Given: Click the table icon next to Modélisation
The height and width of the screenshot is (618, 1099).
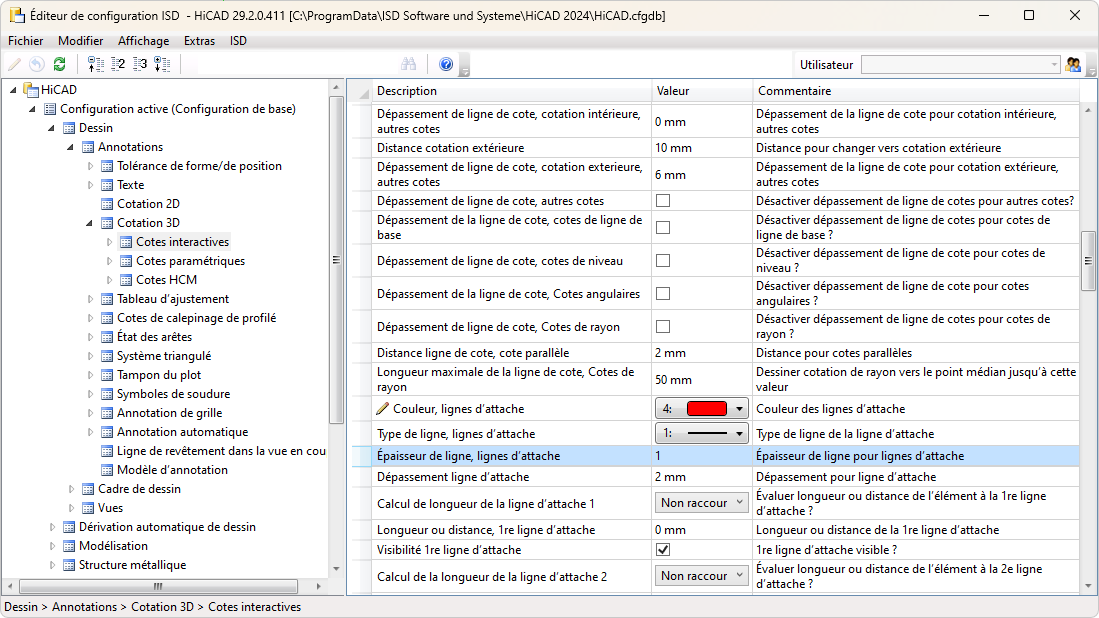Looking at the screenshot, I should (69, 546).
